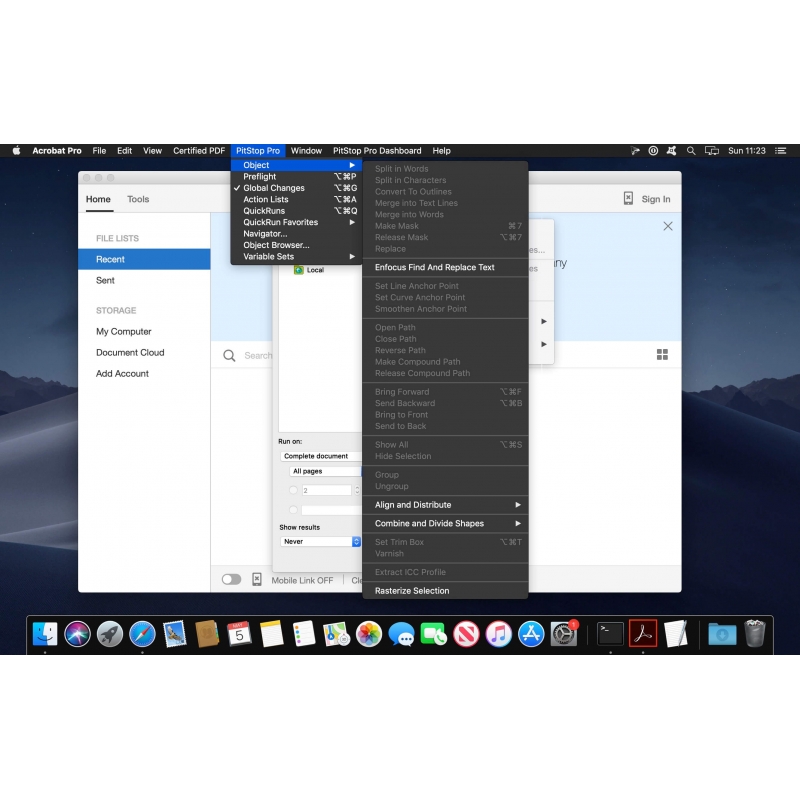The width and height of the screenshot is (800, 800).
Task: Open Maps from the dock
Action: pos(336,634)
